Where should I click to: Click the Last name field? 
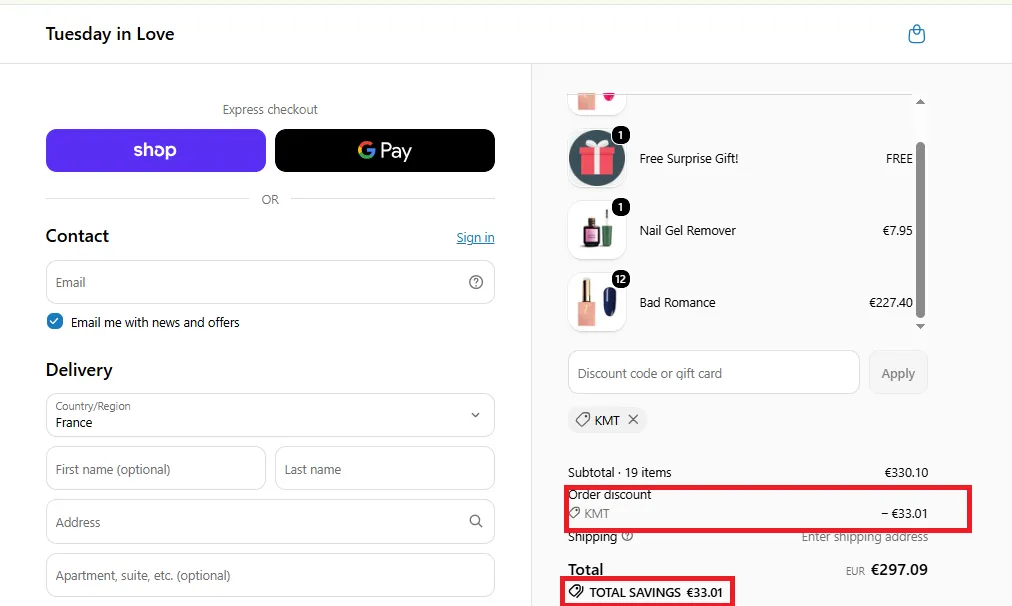click(x=385, y=469)
